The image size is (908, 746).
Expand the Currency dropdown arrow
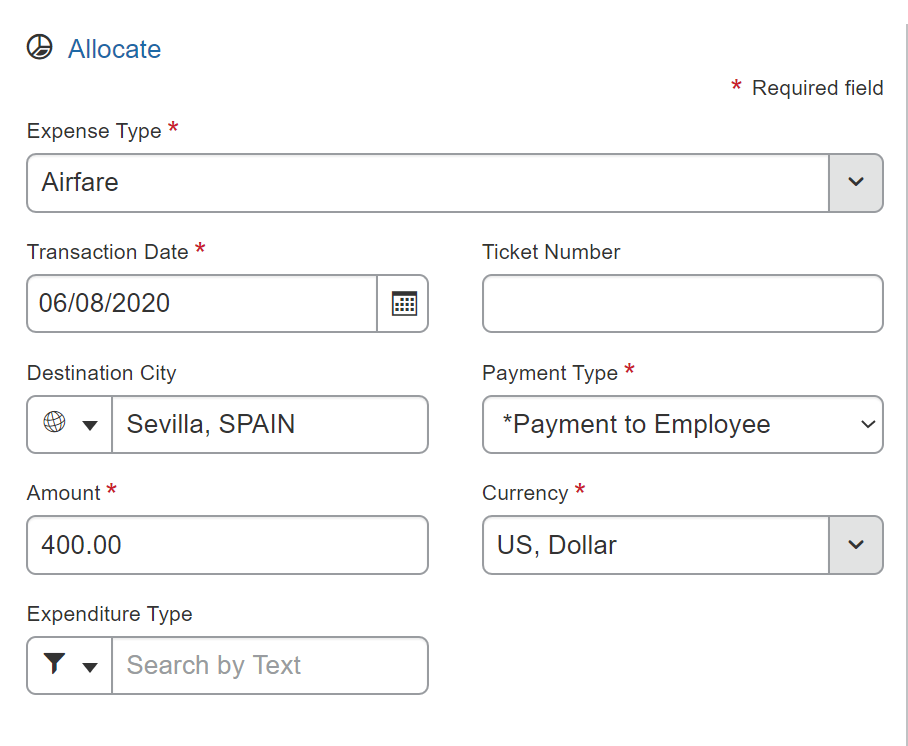click(x=855, y=545)
